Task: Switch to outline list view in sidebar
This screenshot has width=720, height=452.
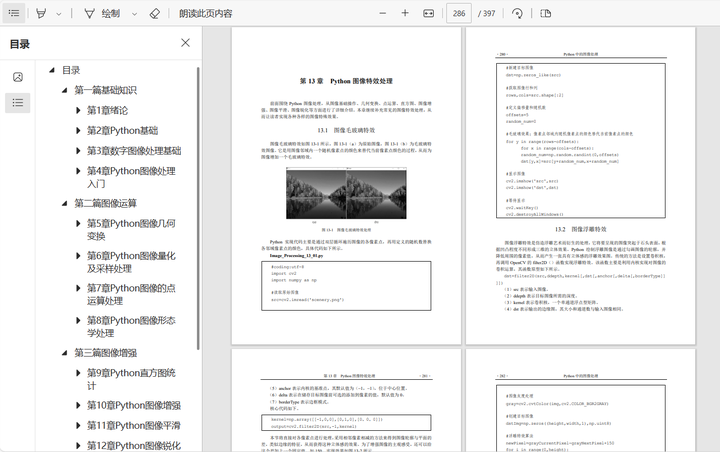Action: (18, 102)
